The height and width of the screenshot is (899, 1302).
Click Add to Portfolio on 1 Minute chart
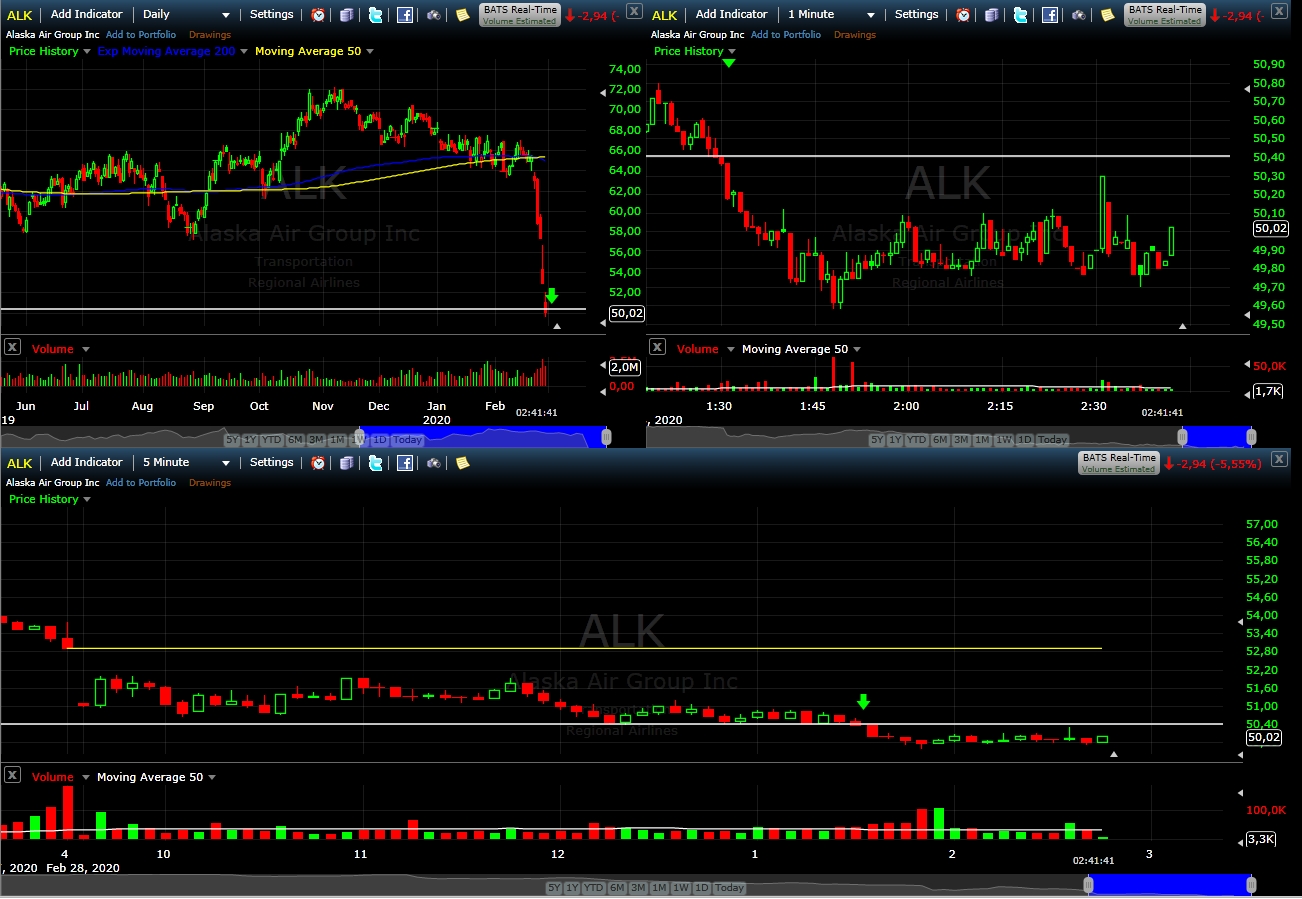786,35
